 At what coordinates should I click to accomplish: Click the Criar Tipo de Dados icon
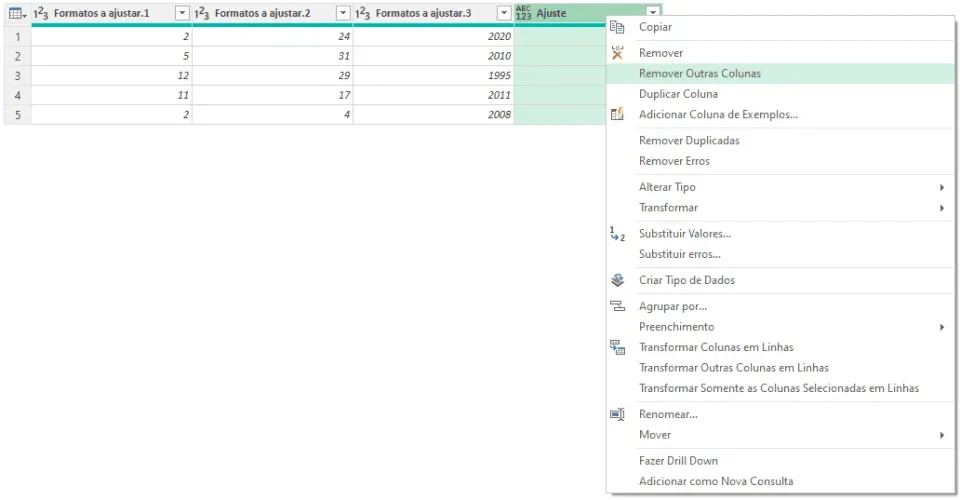click(x=617, y=280)
